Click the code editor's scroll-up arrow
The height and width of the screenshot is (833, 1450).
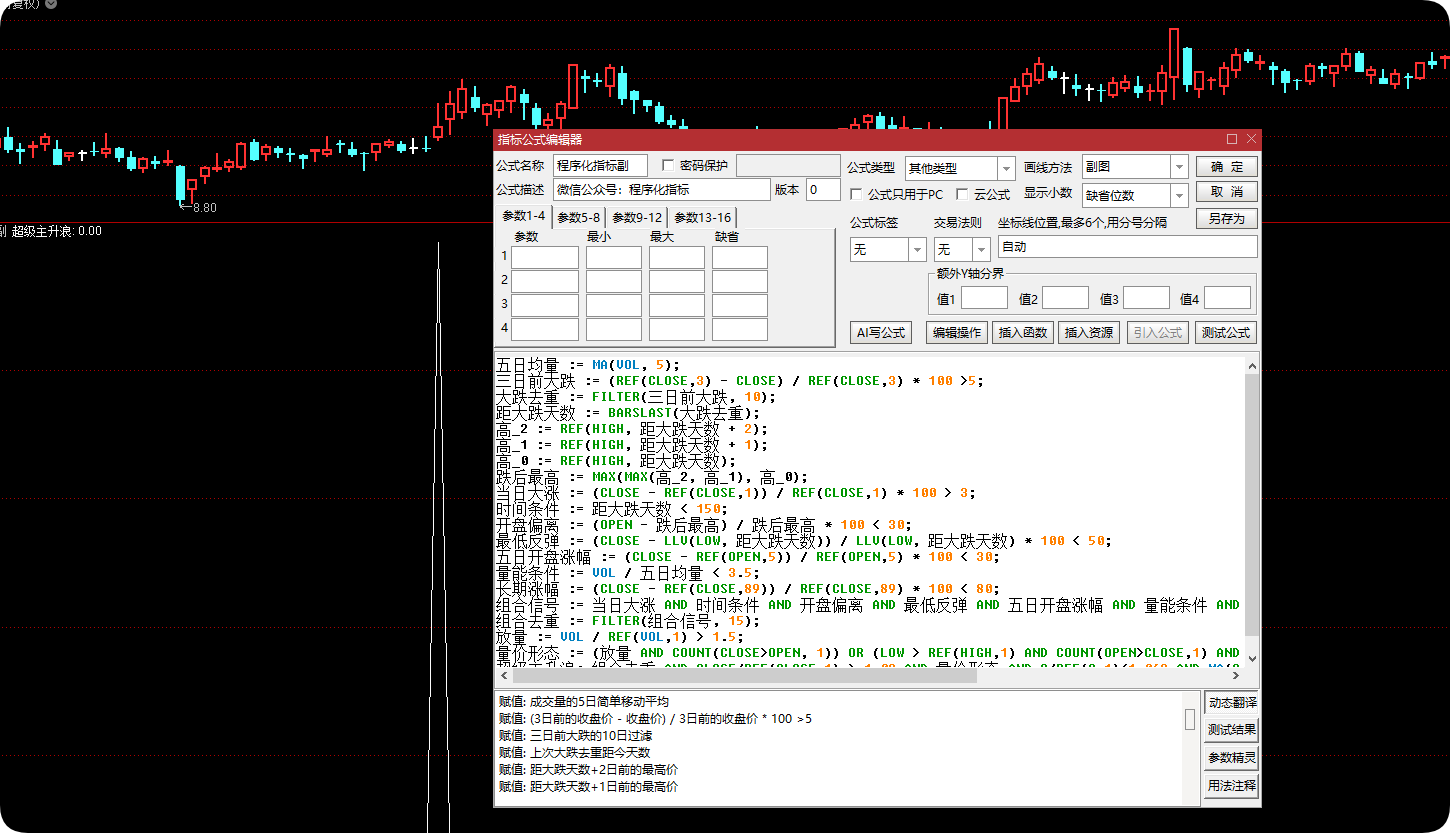coord(1251,368)
